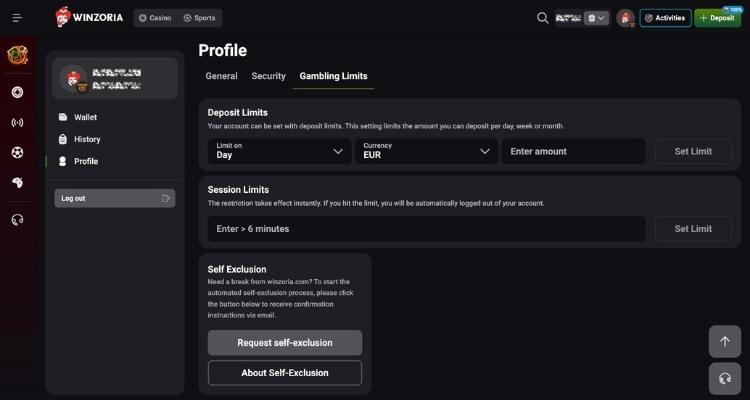
Task: Click the casino chip sidebar icon
Action: 17,92
